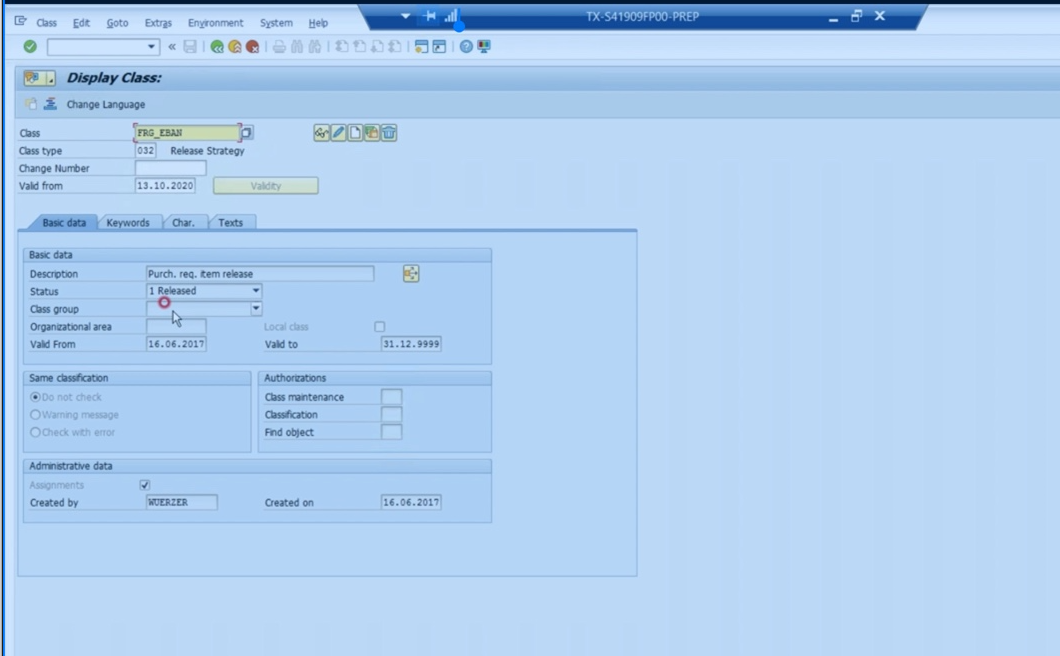
Task: Click the blue Help question mark icon
Action: [466, 47]
